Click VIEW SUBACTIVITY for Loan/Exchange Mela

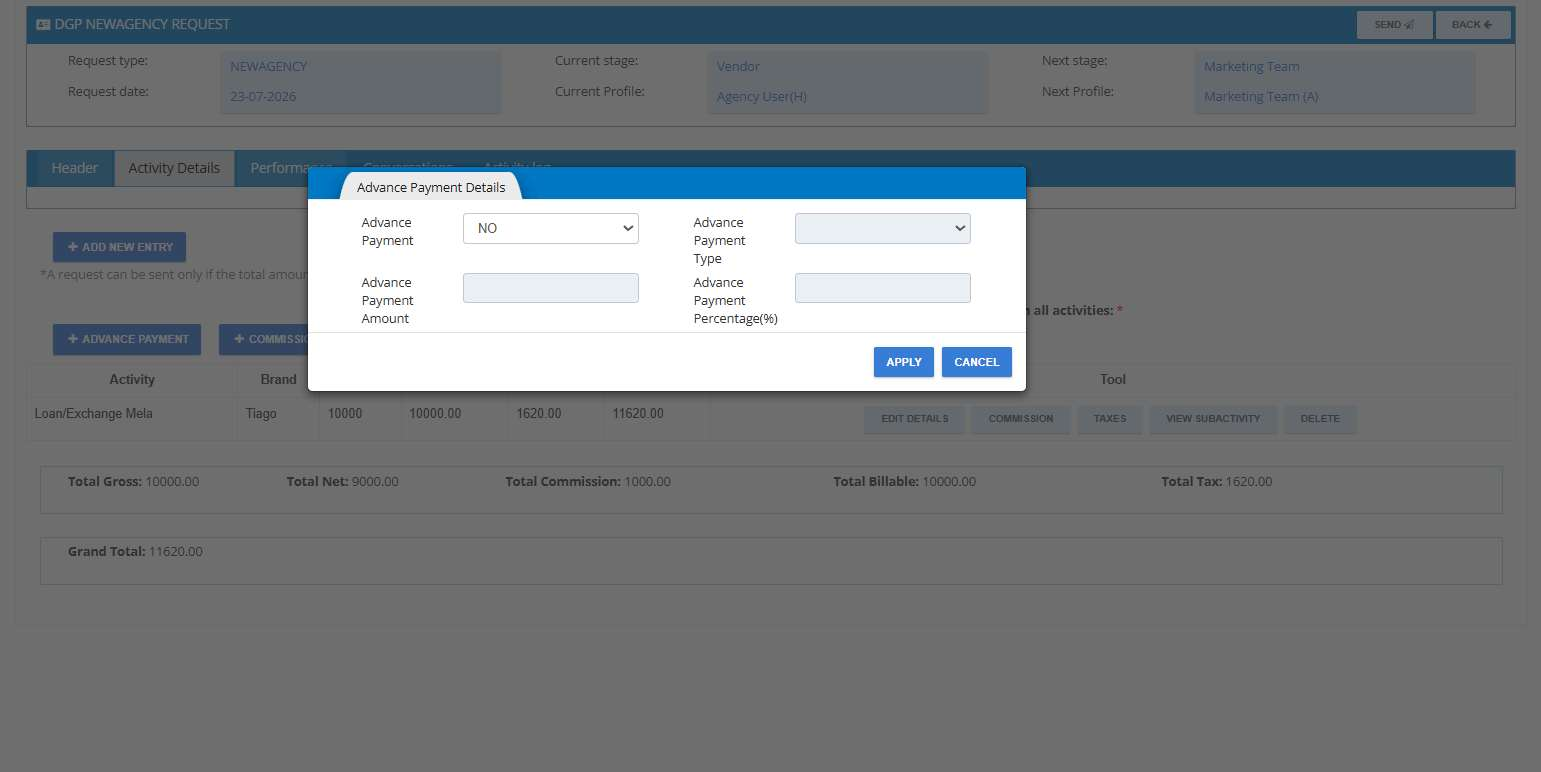pyautogui.click(x=1213, y=419)
